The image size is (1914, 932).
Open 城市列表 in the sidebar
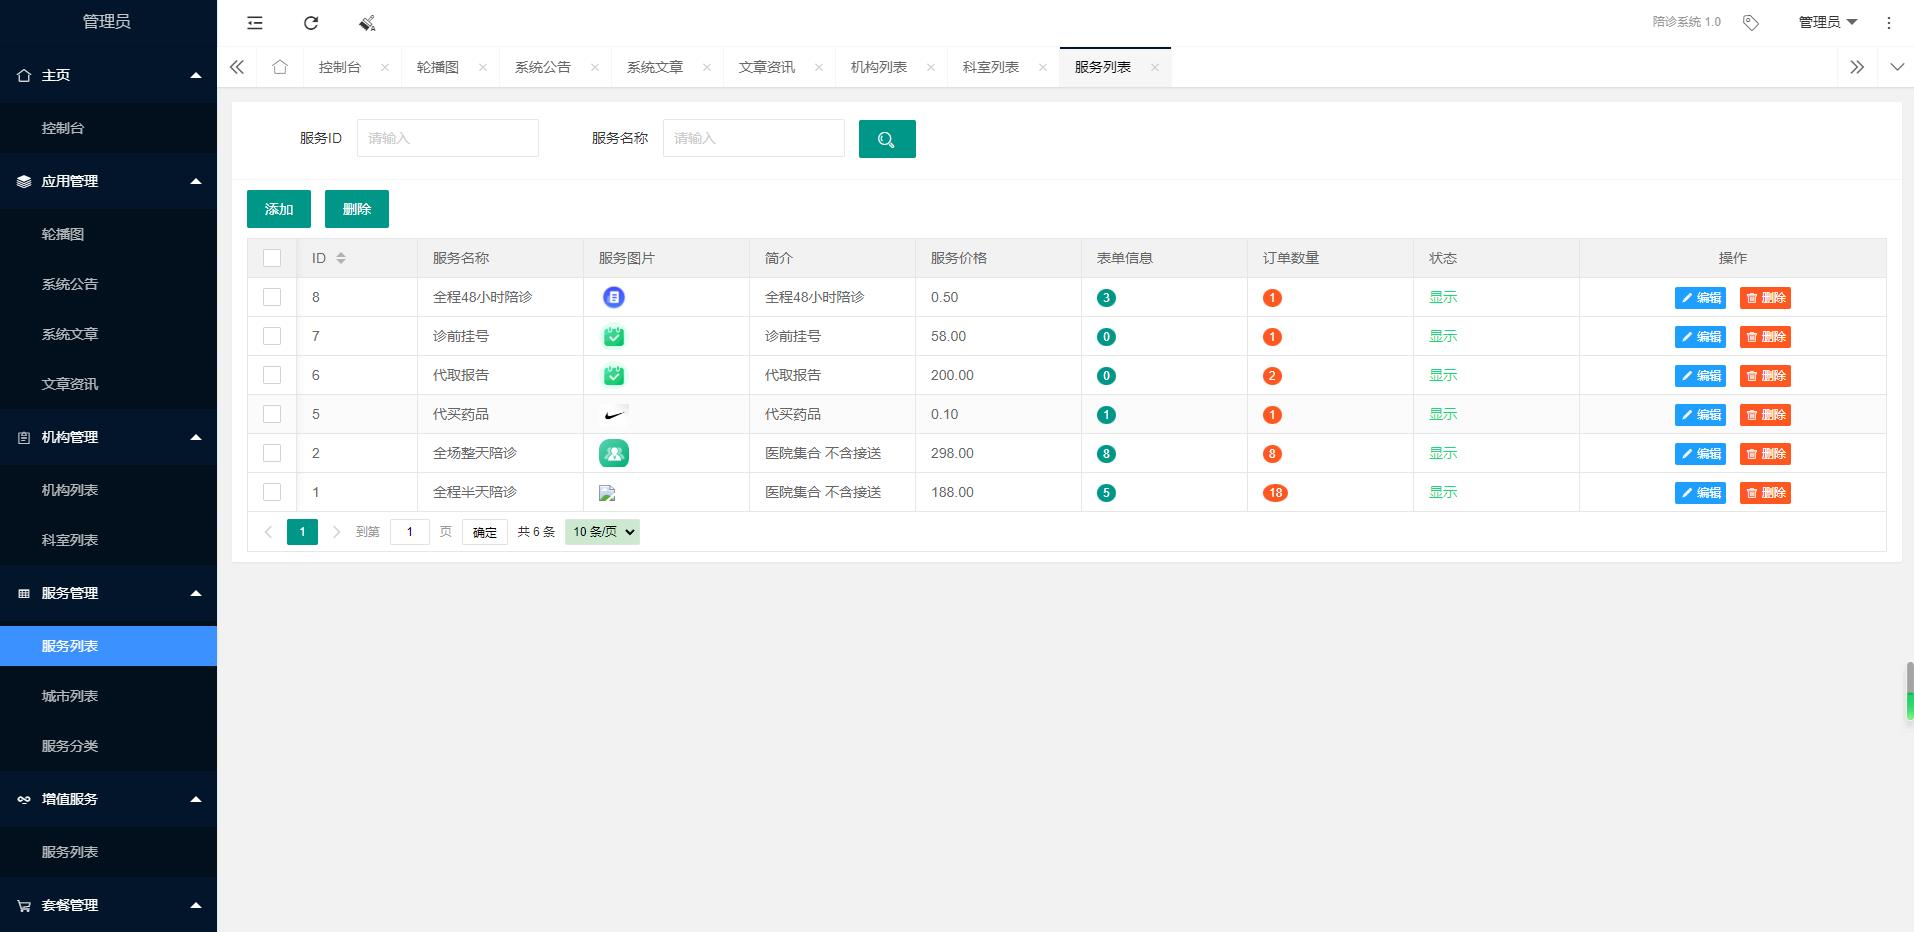click(108, 696)
